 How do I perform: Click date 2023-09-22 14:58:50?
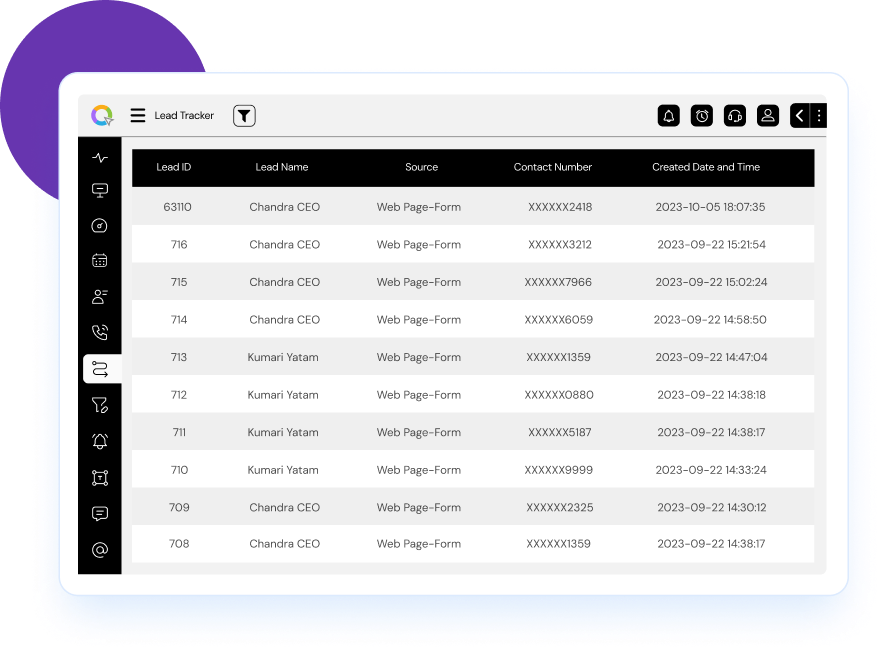(710, 320)
